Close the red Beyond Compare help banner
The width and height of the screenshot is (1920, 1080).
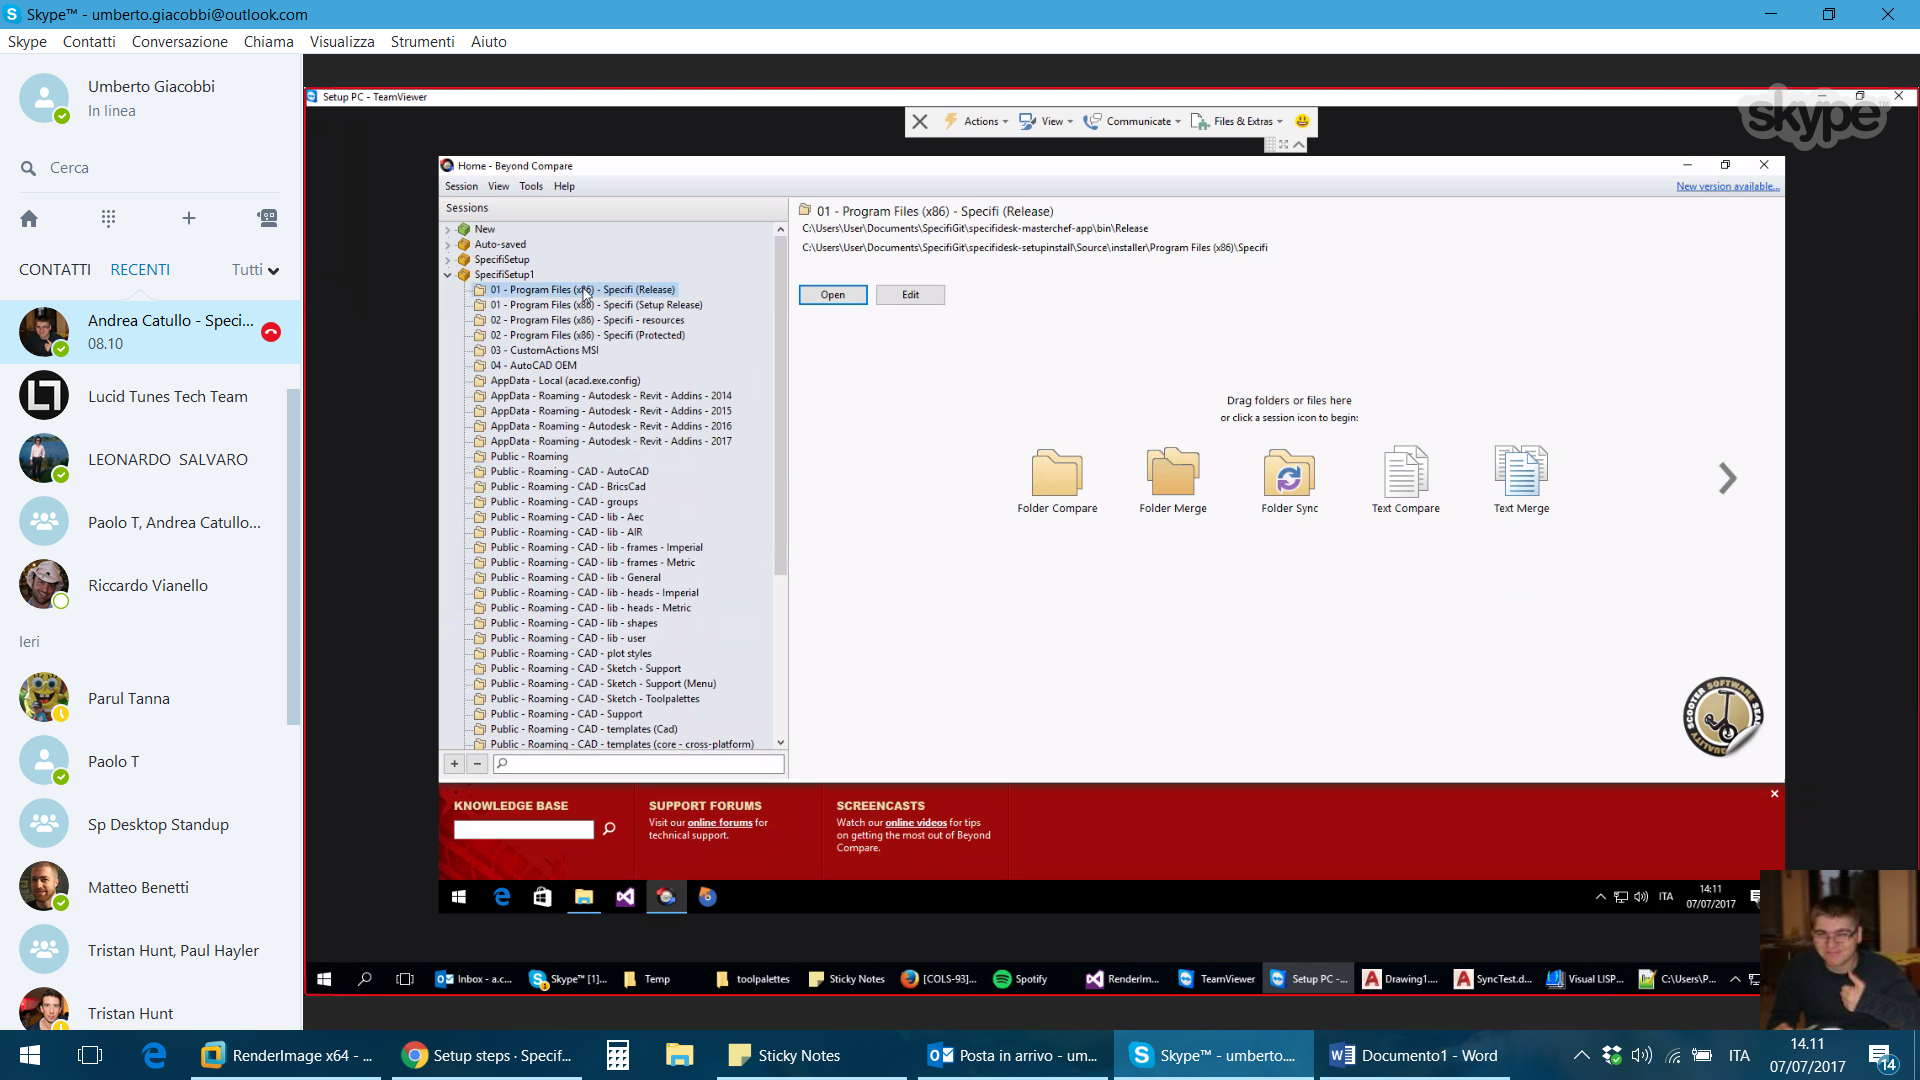click(1774, 794)
